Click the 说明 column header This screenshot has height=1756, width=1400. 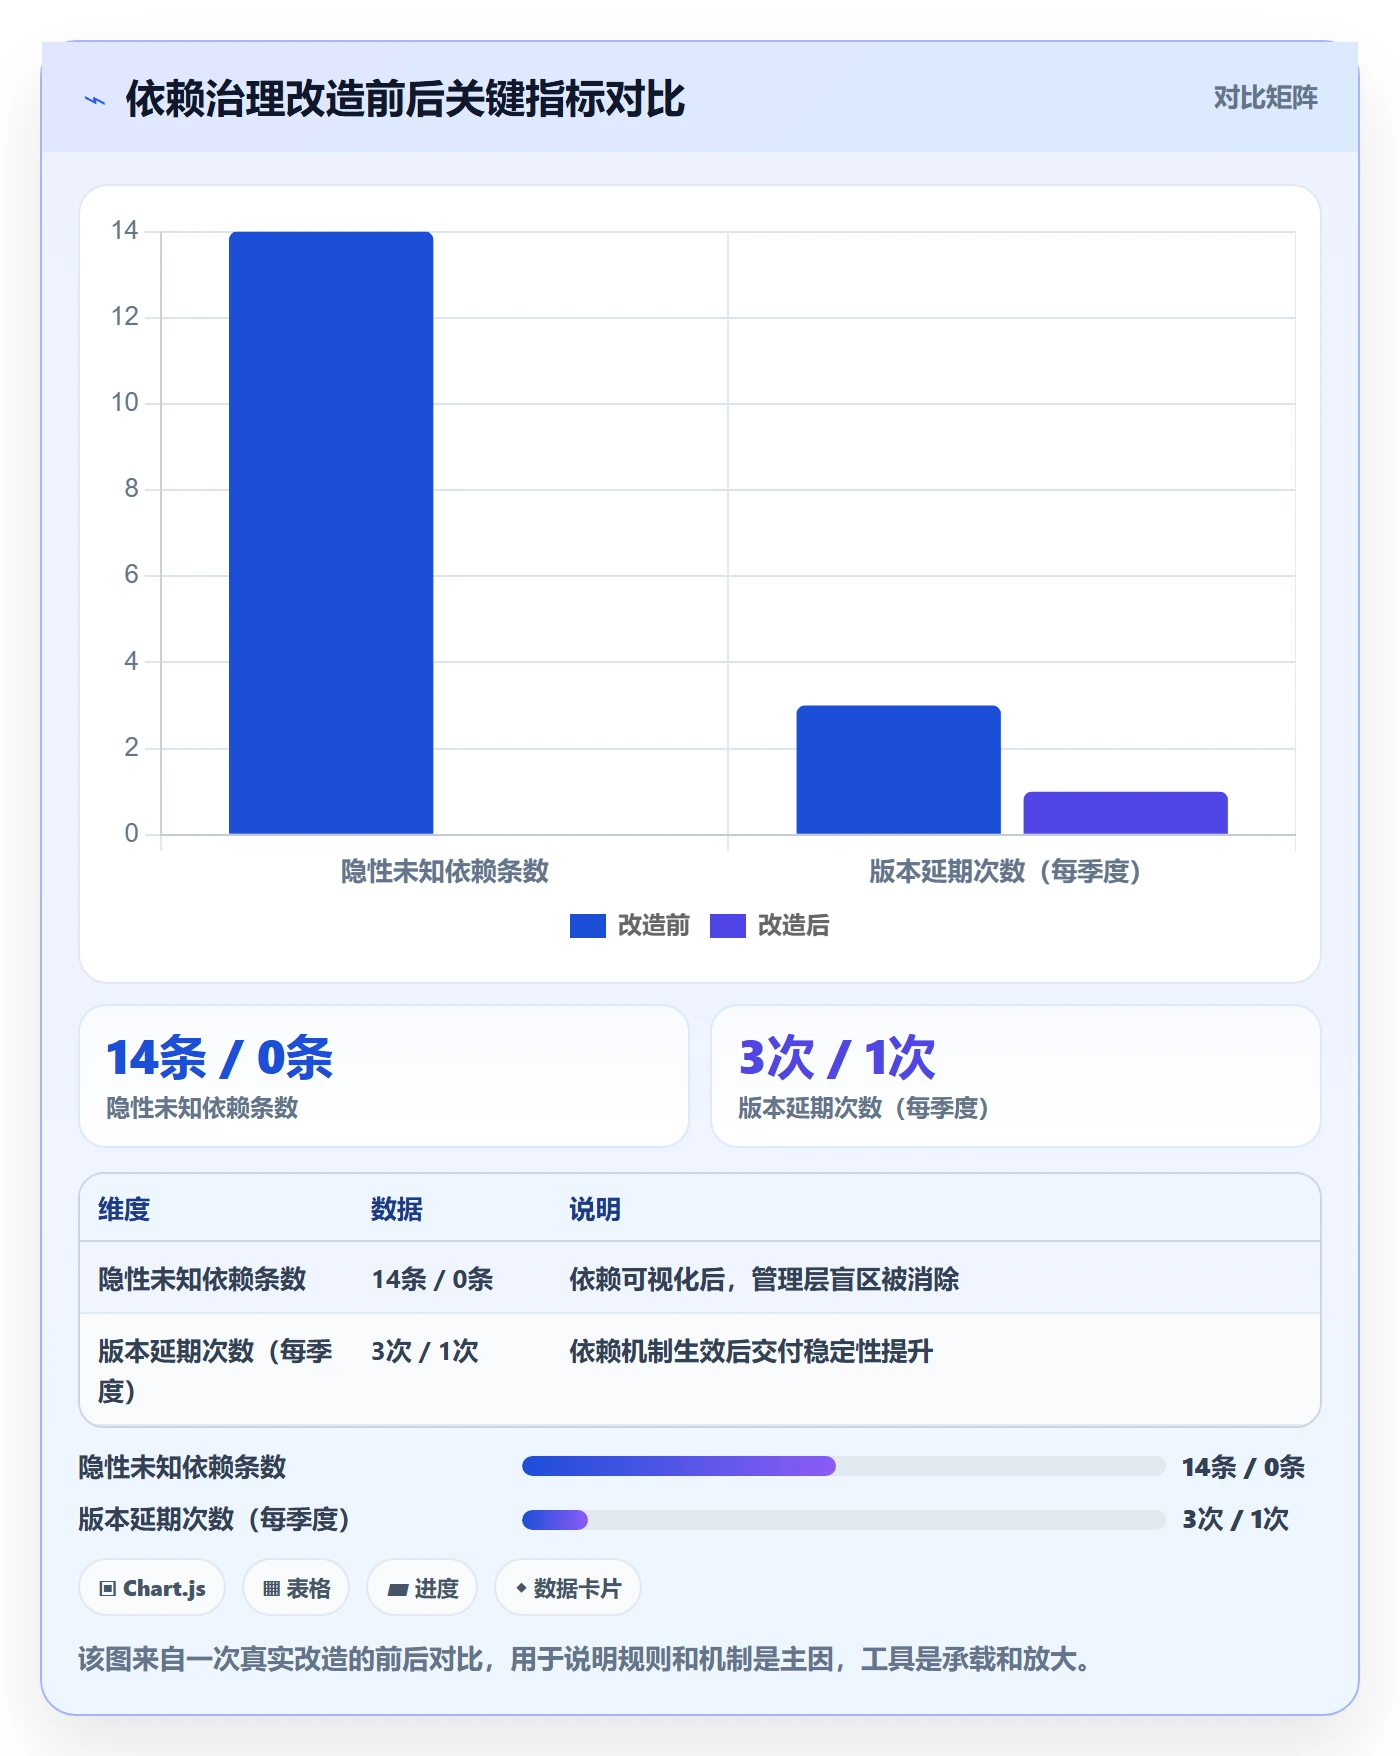[x=595, y=1210]
